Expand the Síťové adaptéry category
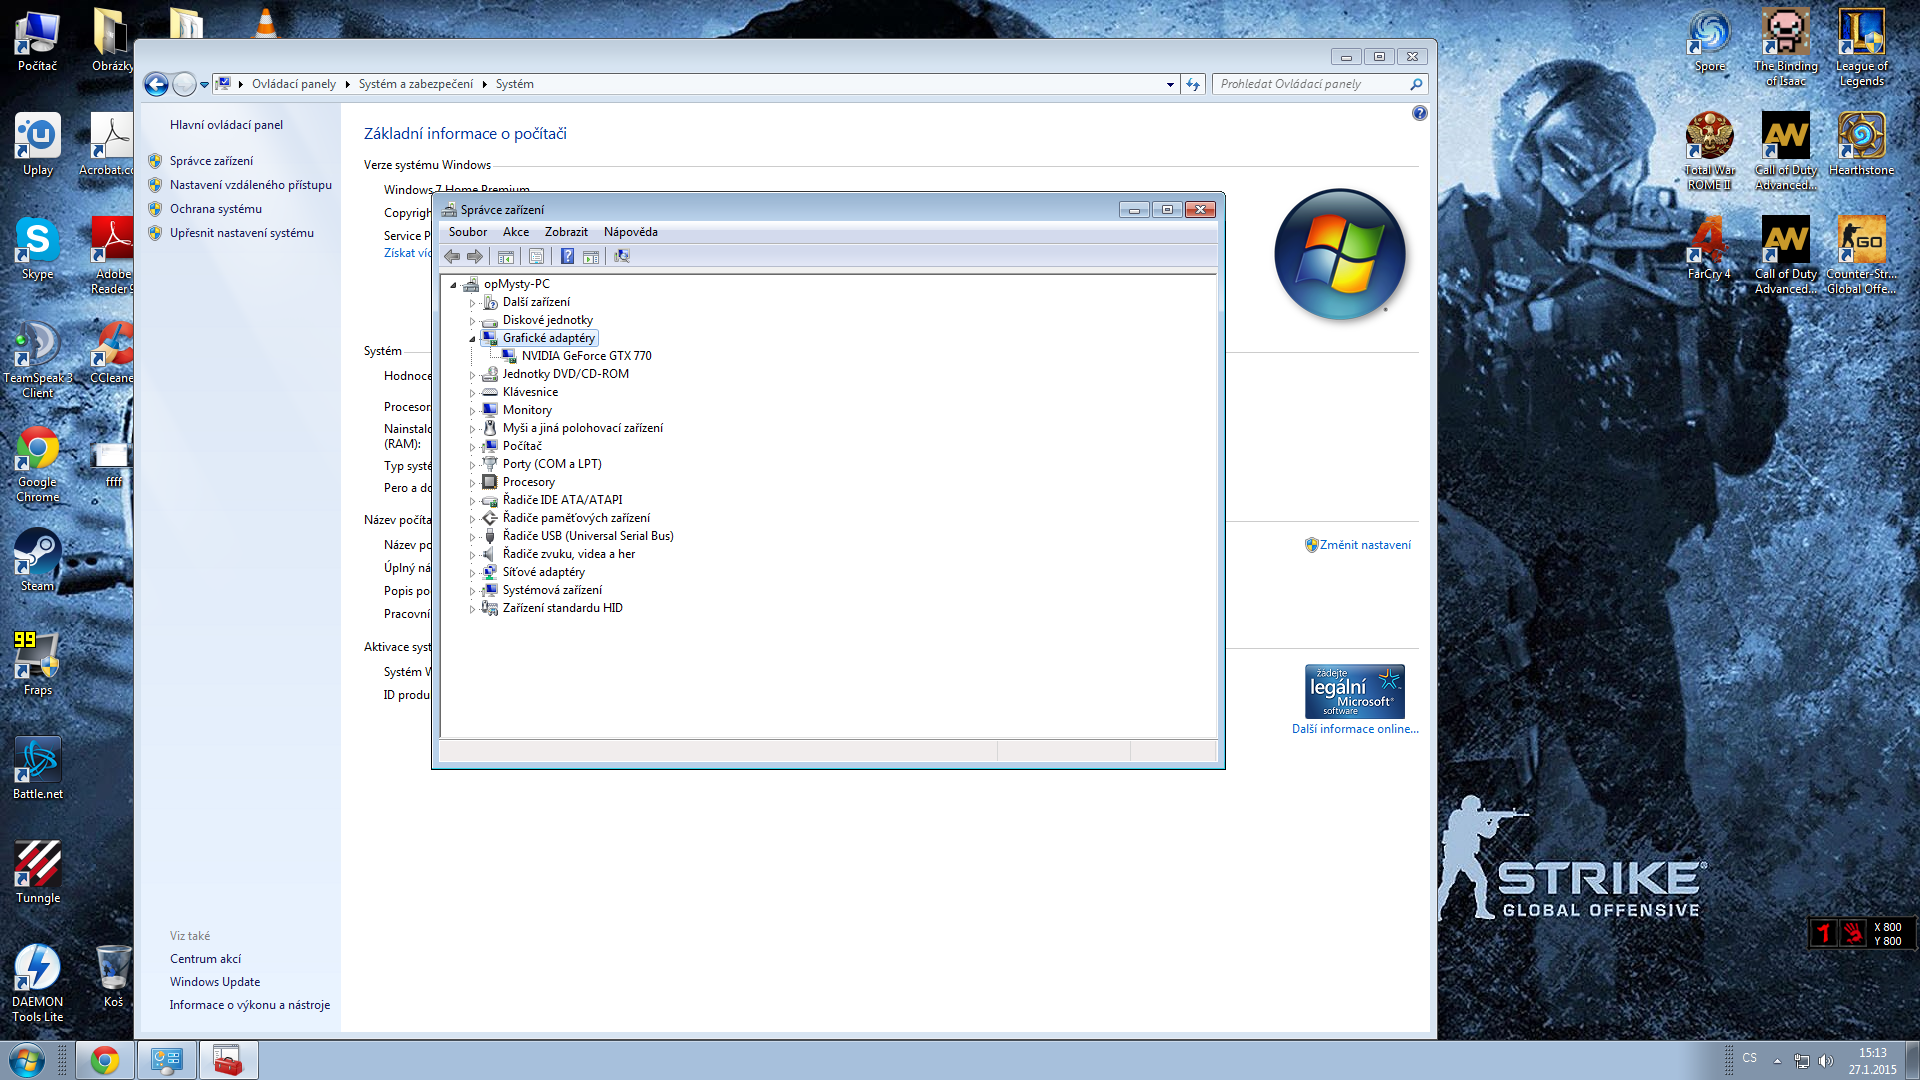The image size is (1920, 1080). point(472,573)
